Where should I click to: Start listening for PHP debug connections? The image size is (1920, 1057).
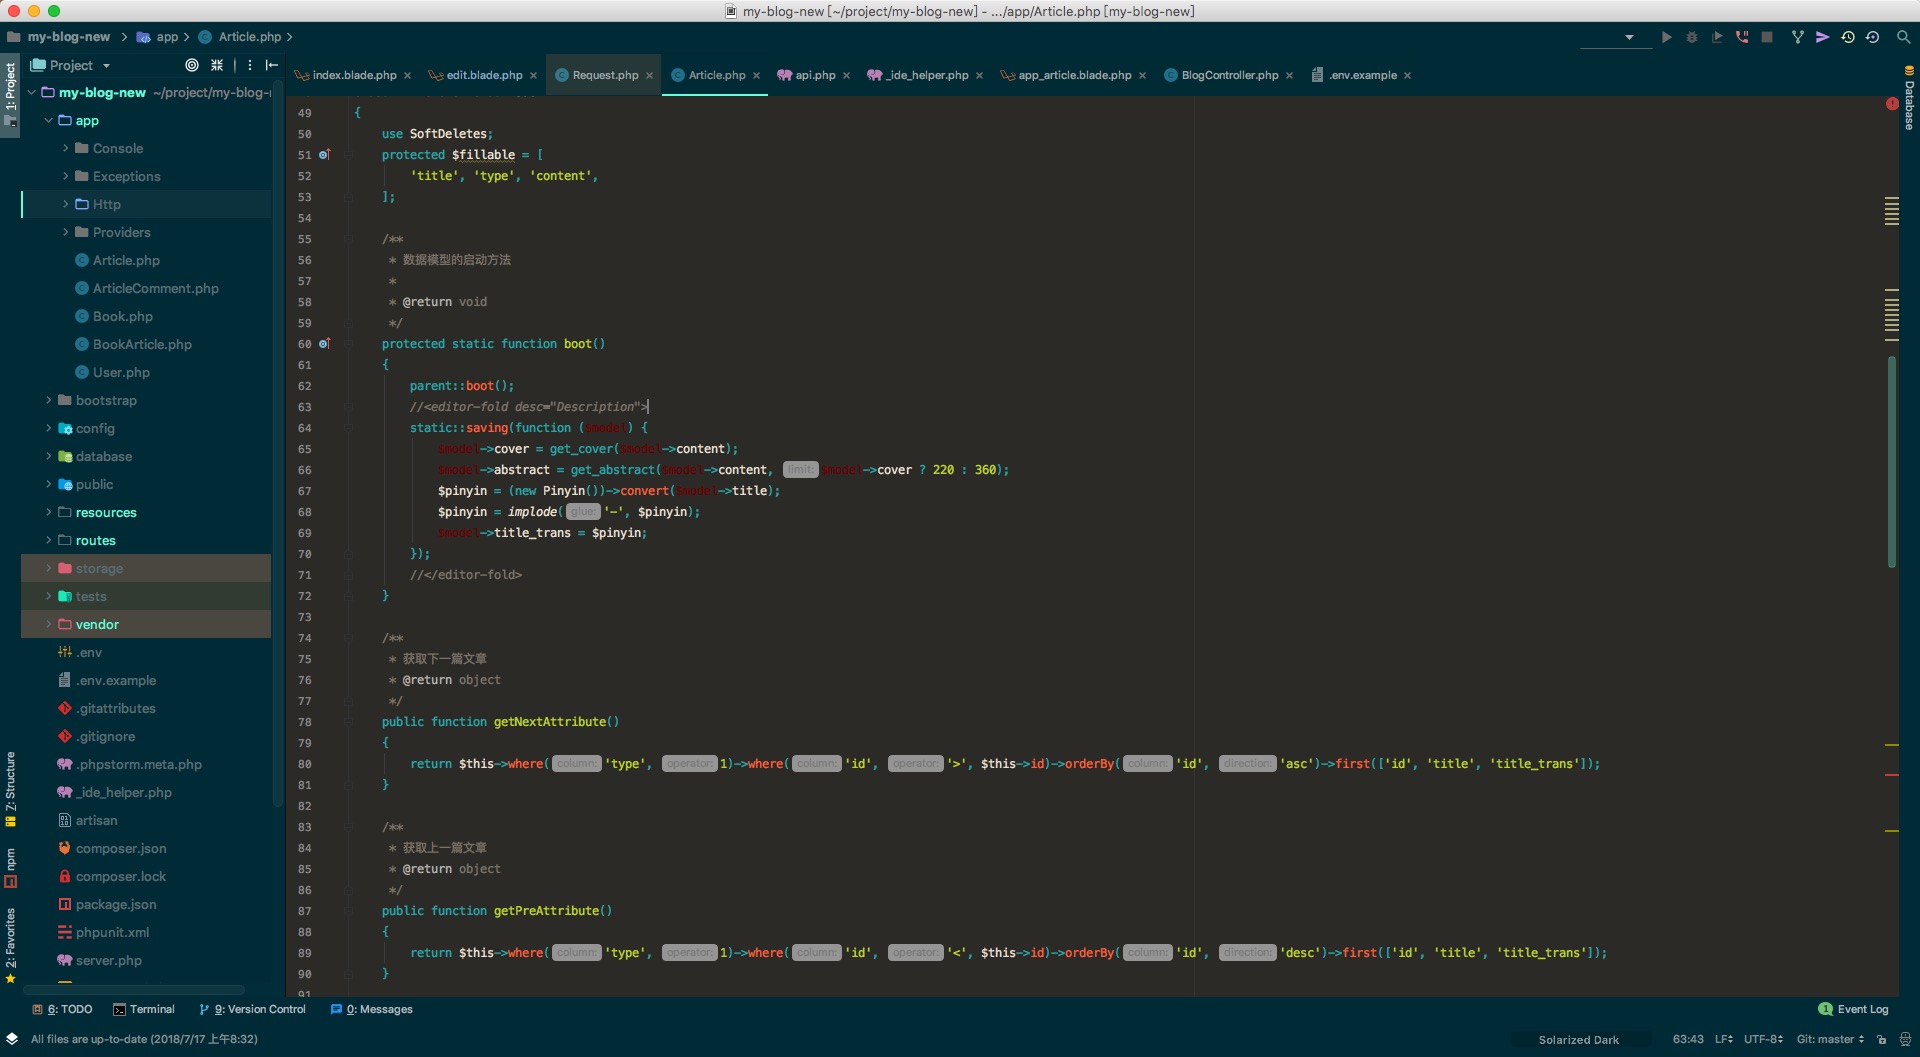pyautogui.click(x=1742, y=37)
